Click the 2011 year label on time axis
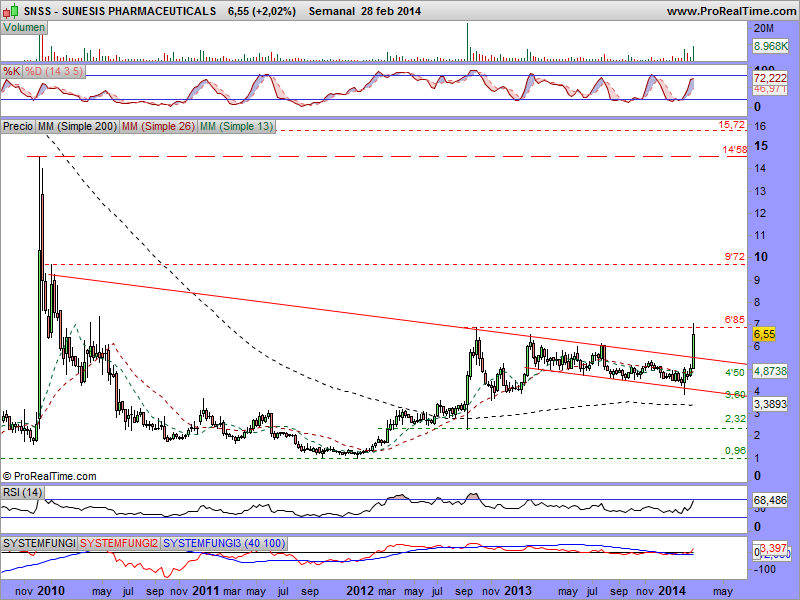 pos(206,591)
